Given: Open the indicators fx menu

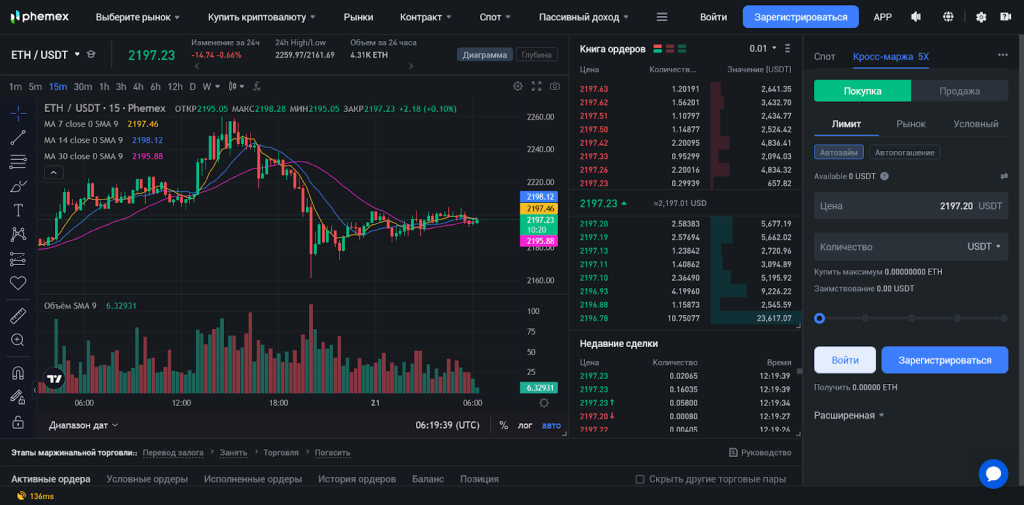Looking at the screenshot, I should coord(257,86).
